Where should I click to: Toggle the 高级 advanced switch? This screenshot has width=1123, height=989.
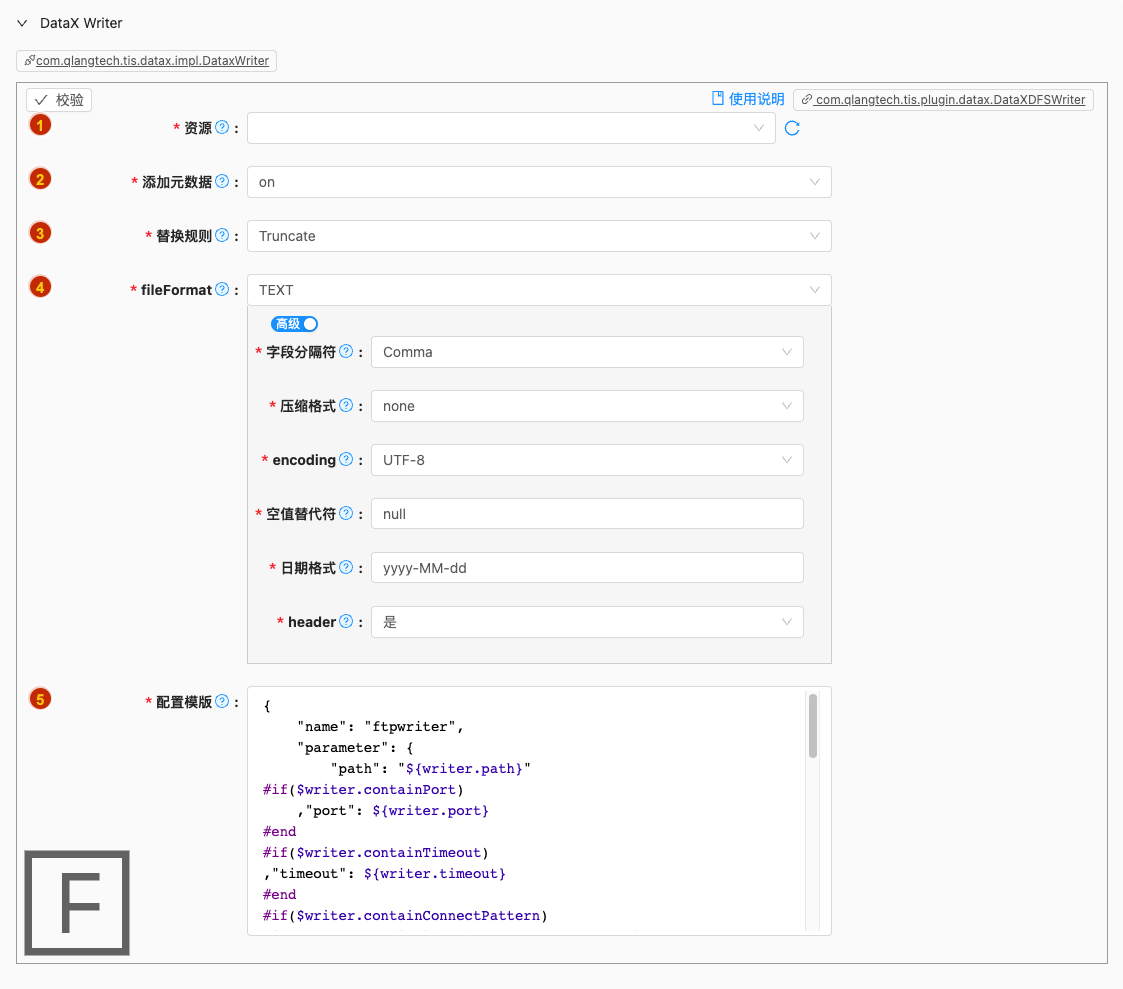295,324
